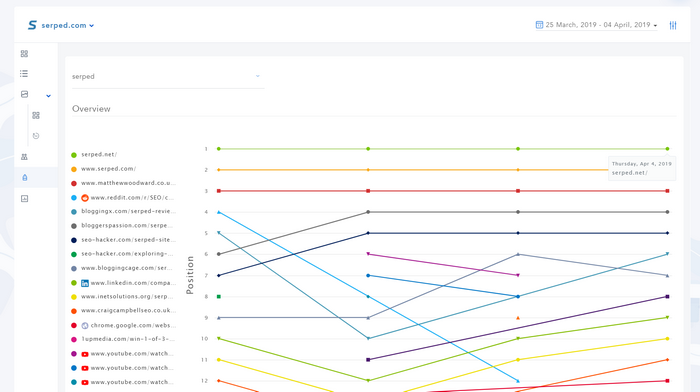The image size is (700, 392).
Task: Click the calendar icon beside date range
Action: (539, 25)
